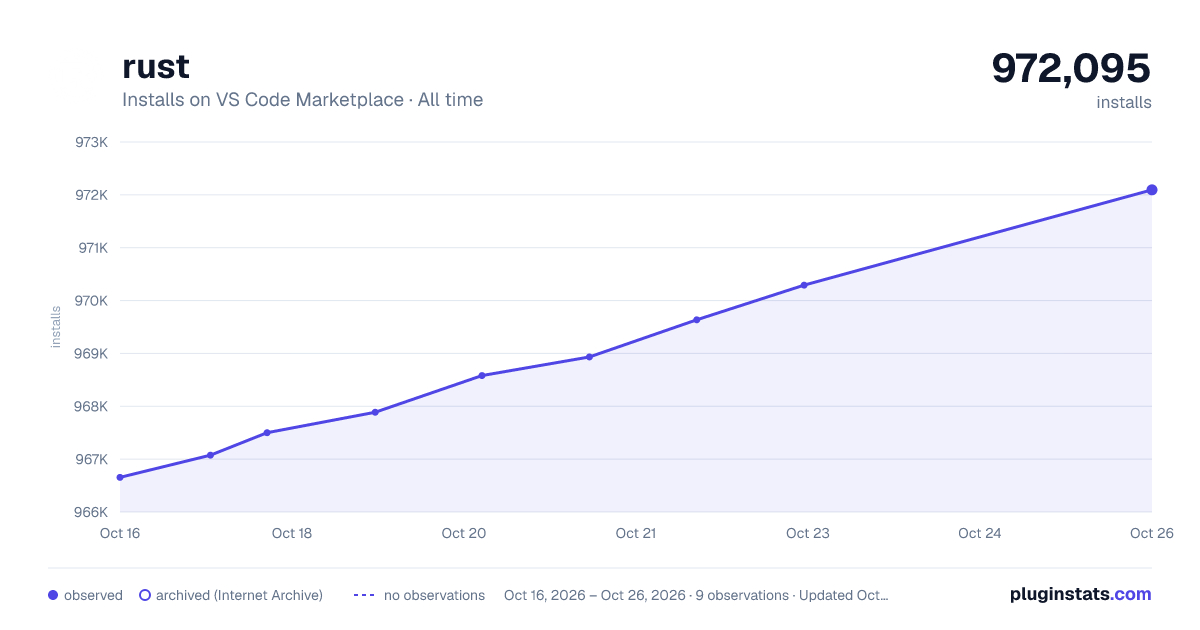Click the '971K' y-axis label
The height and width of the screenshot is (630, 1200).
(91, 248)
